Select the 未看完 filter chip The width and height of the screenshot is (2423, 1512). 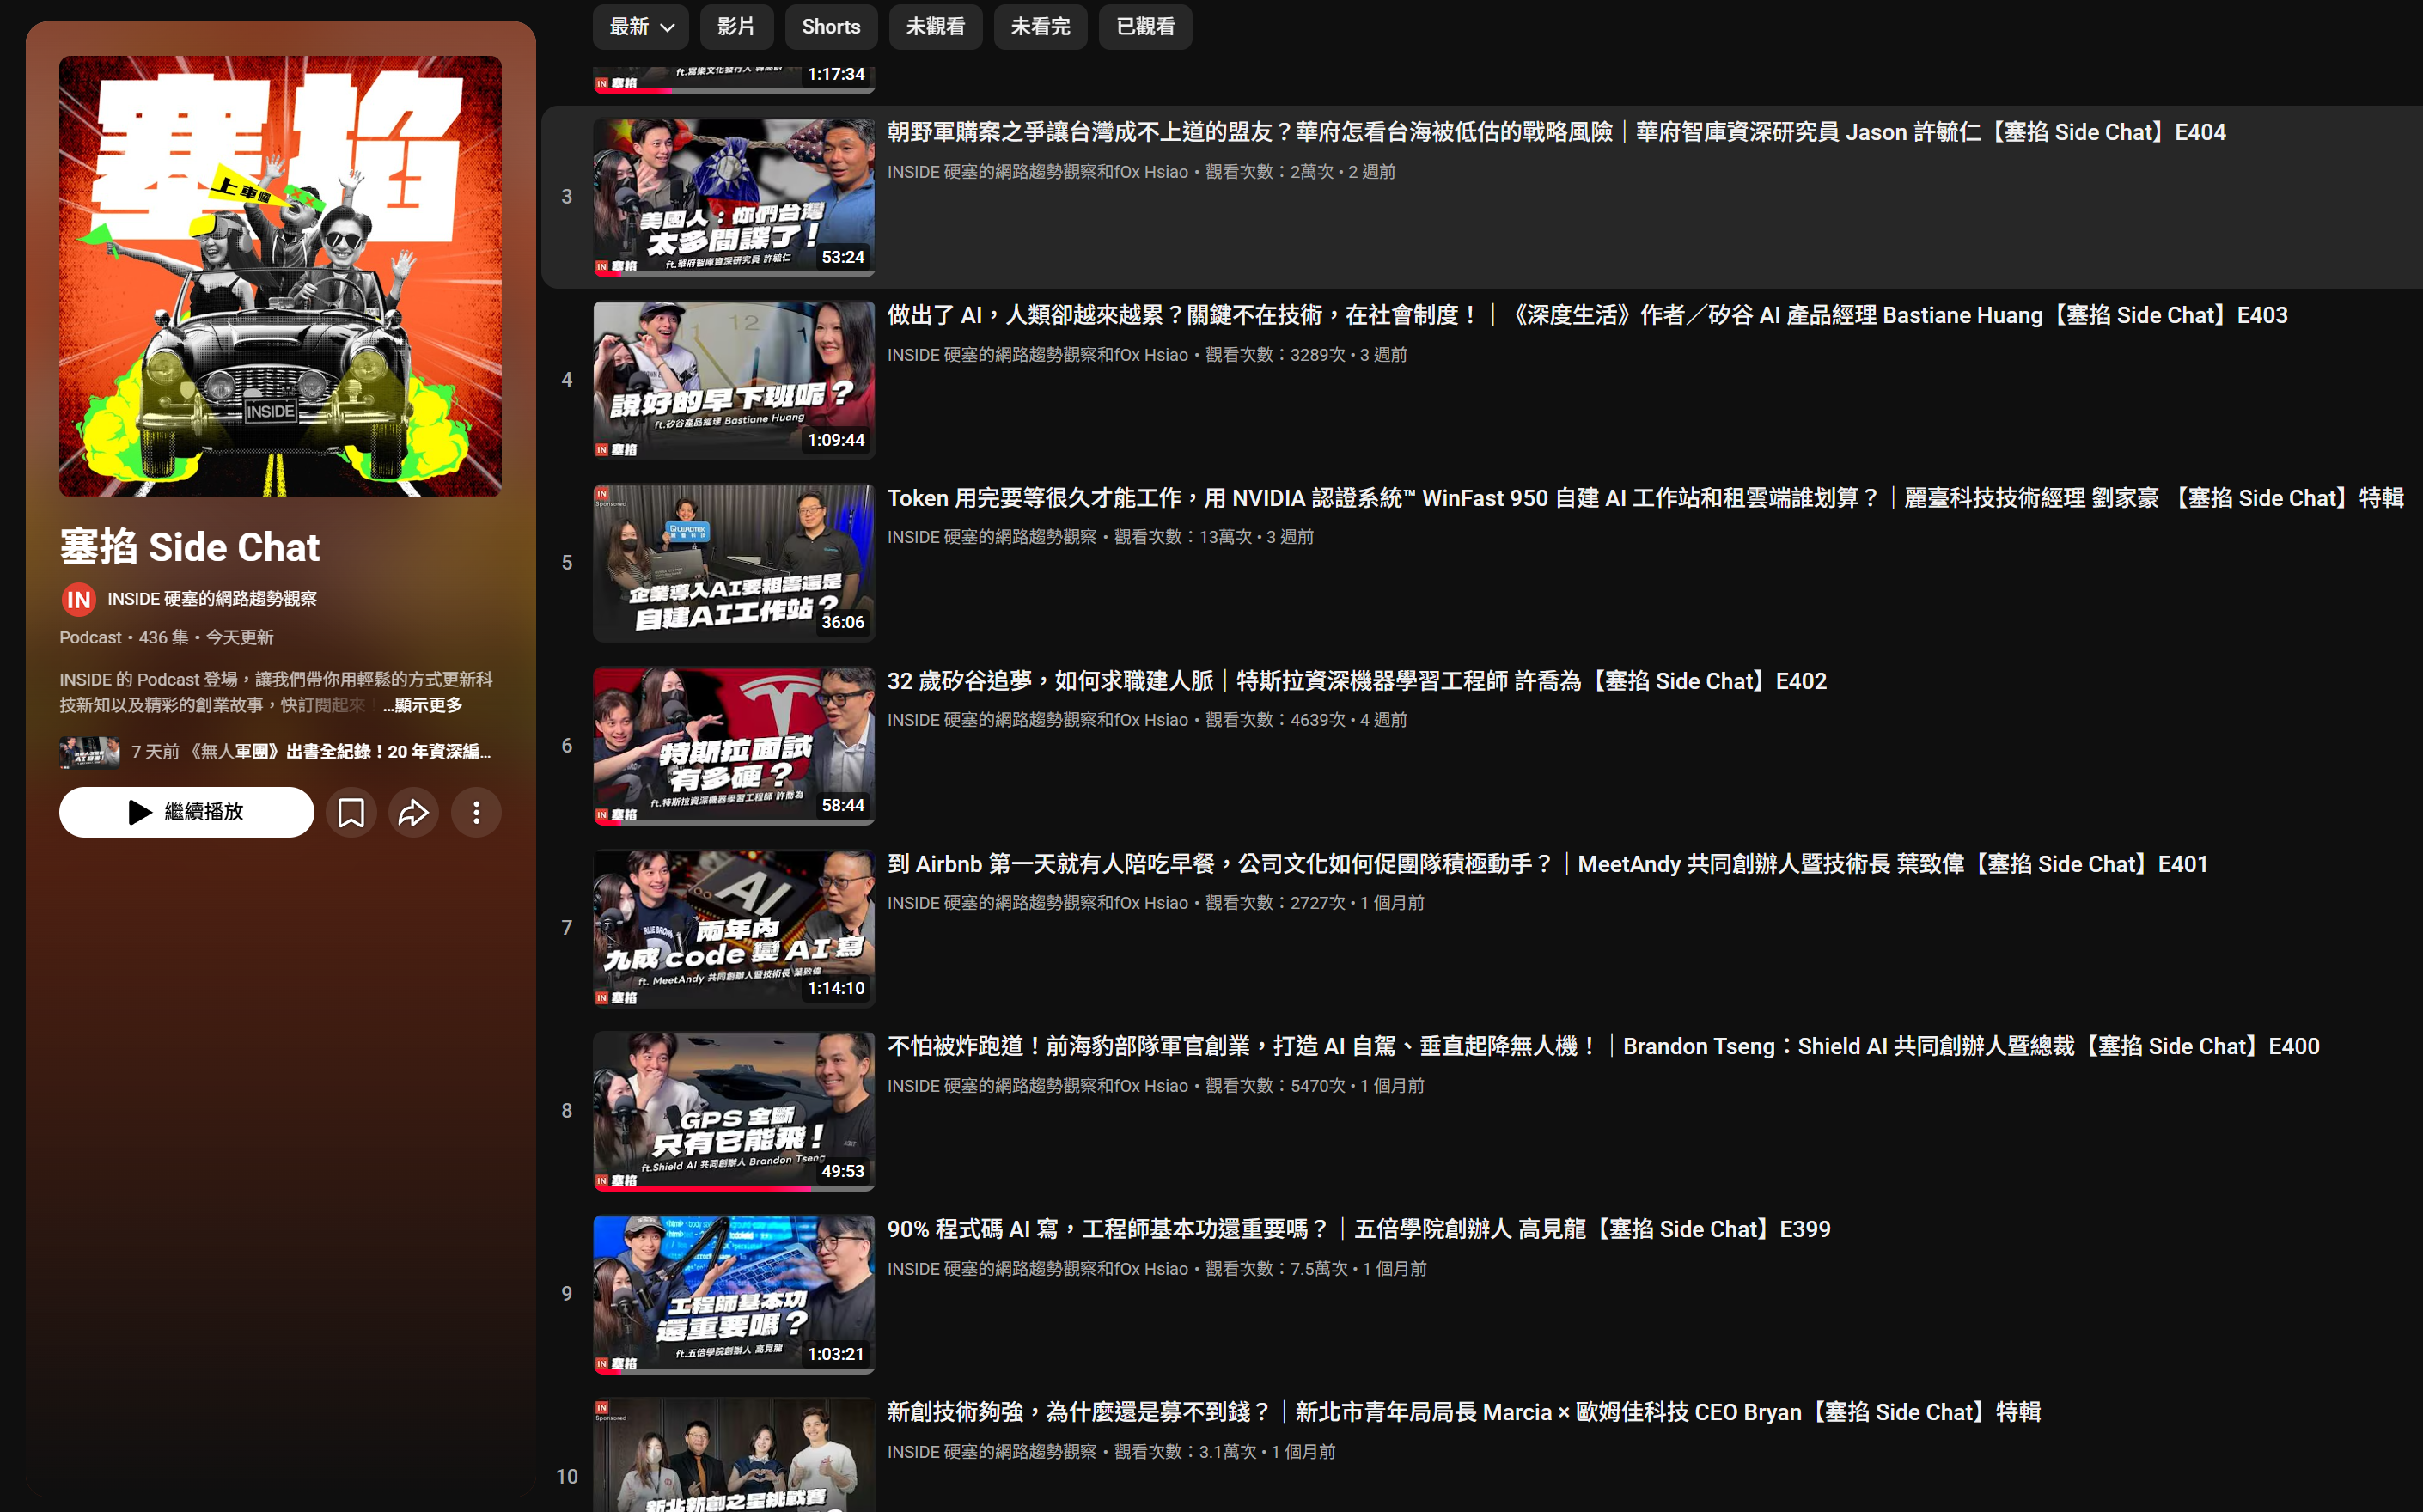pyautogui.click(x=1040, y=27)
